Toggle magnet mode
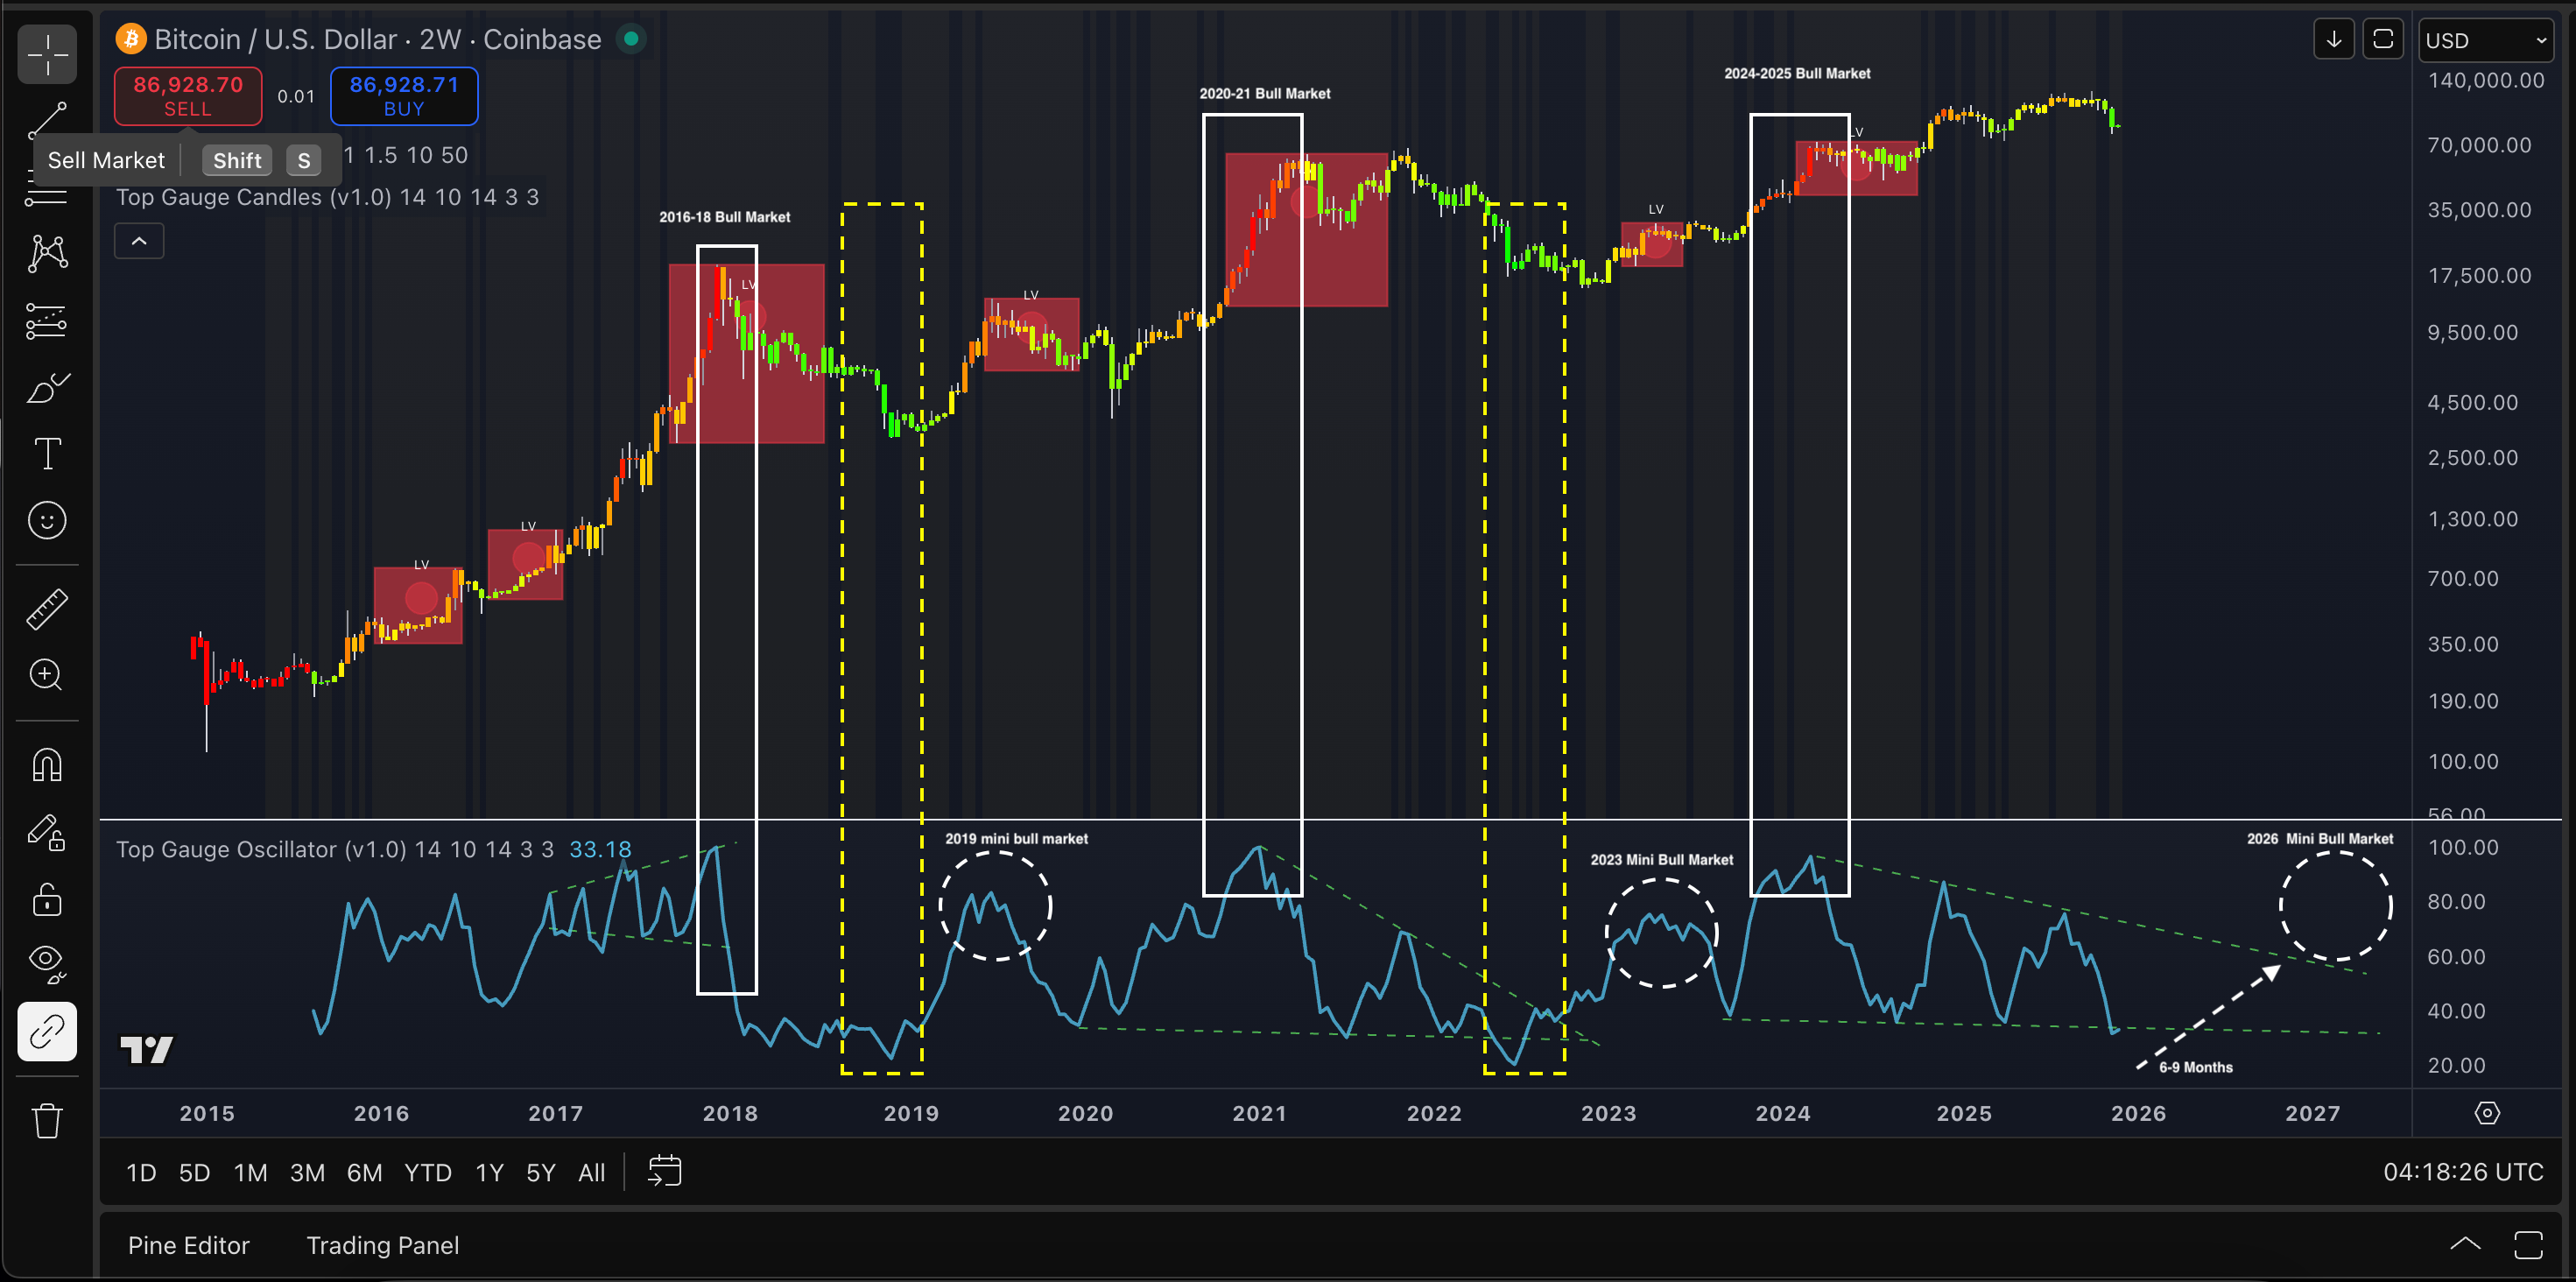The width and height of the screenshot is (2576, 1282). coord(47,765)
